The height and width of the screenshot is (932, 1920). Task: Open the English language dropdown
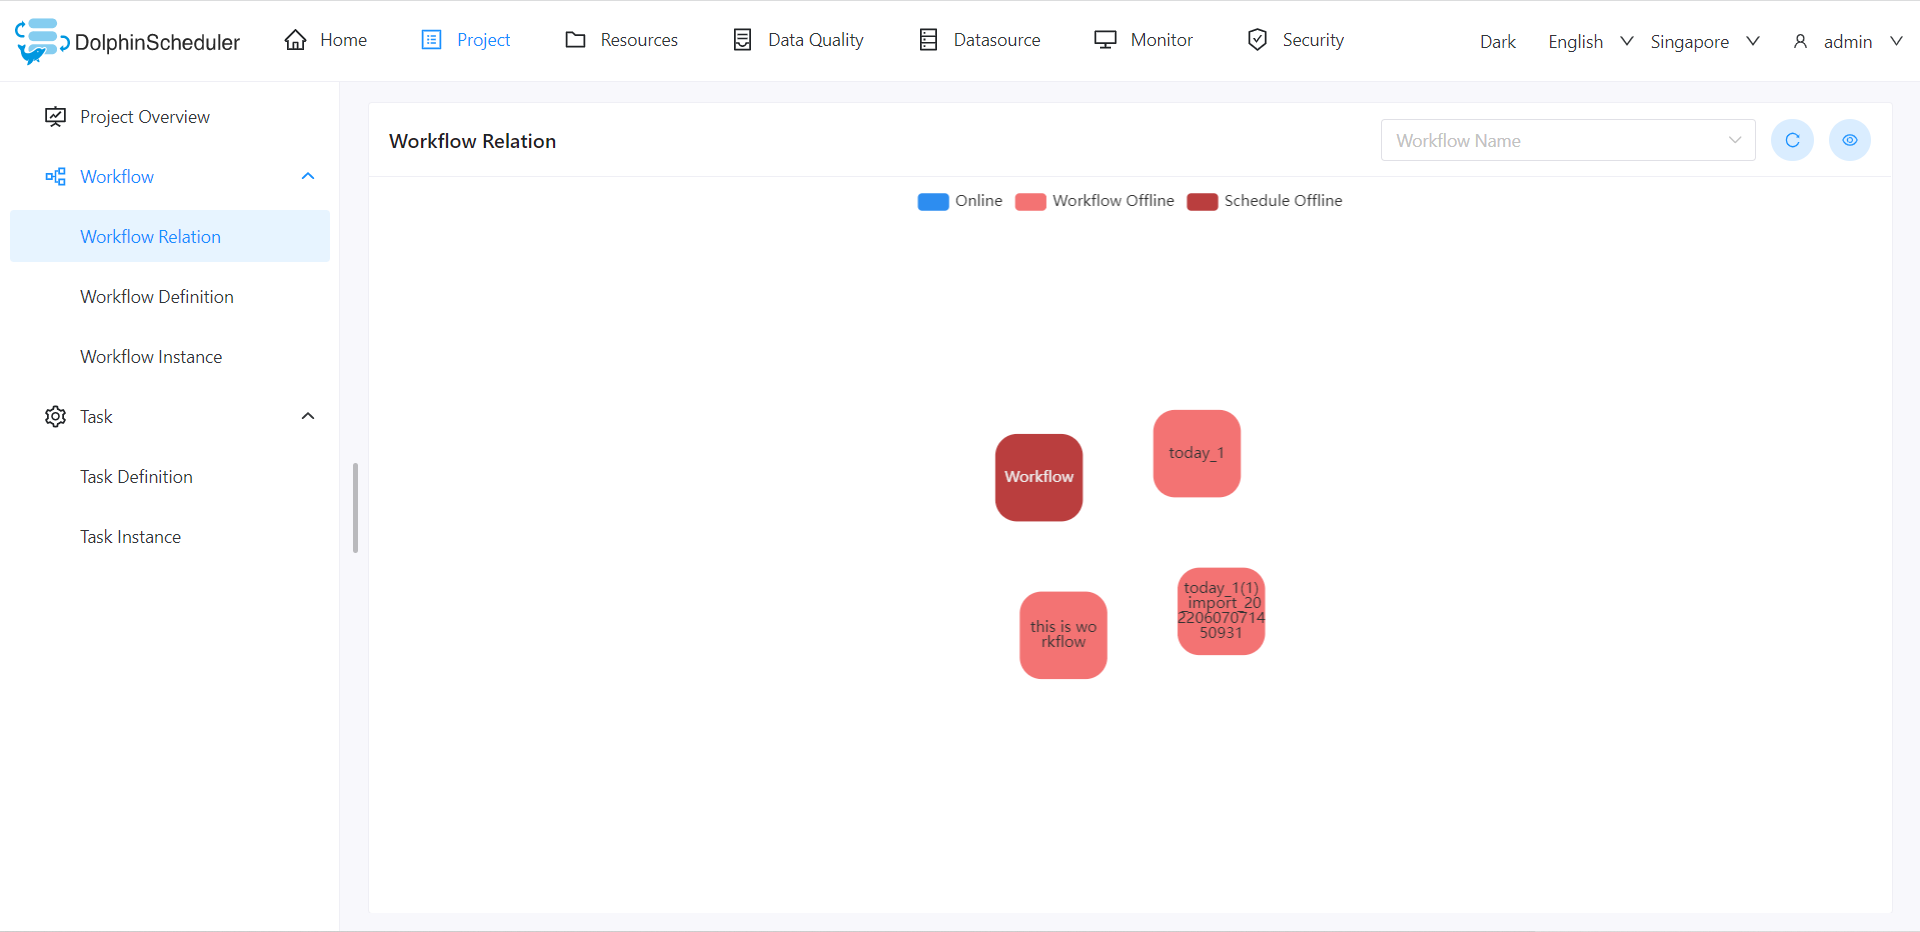(1589, 42)
